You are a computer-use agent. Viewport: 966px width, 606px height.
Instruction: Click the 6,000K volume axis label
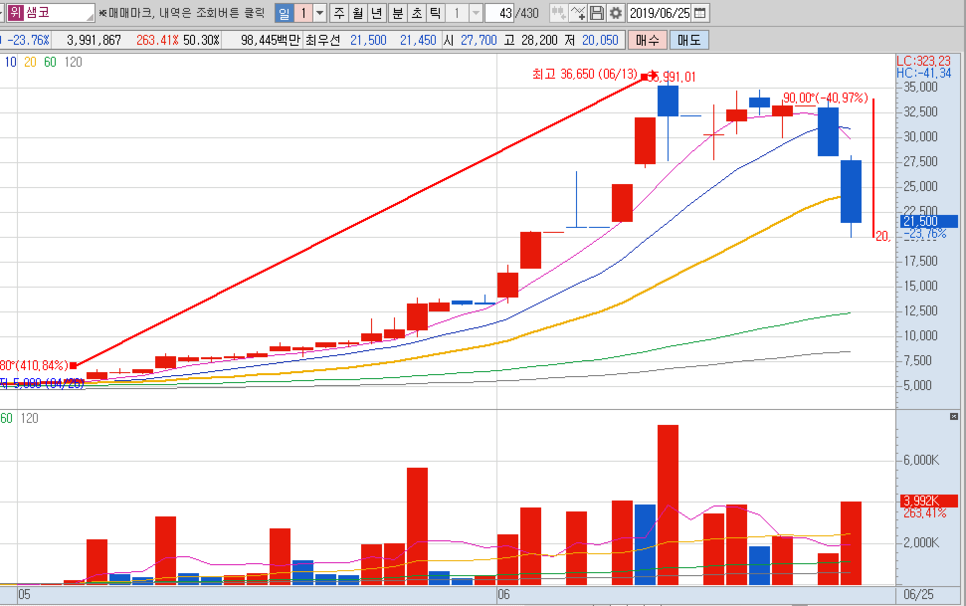click(x=921, y=460)
